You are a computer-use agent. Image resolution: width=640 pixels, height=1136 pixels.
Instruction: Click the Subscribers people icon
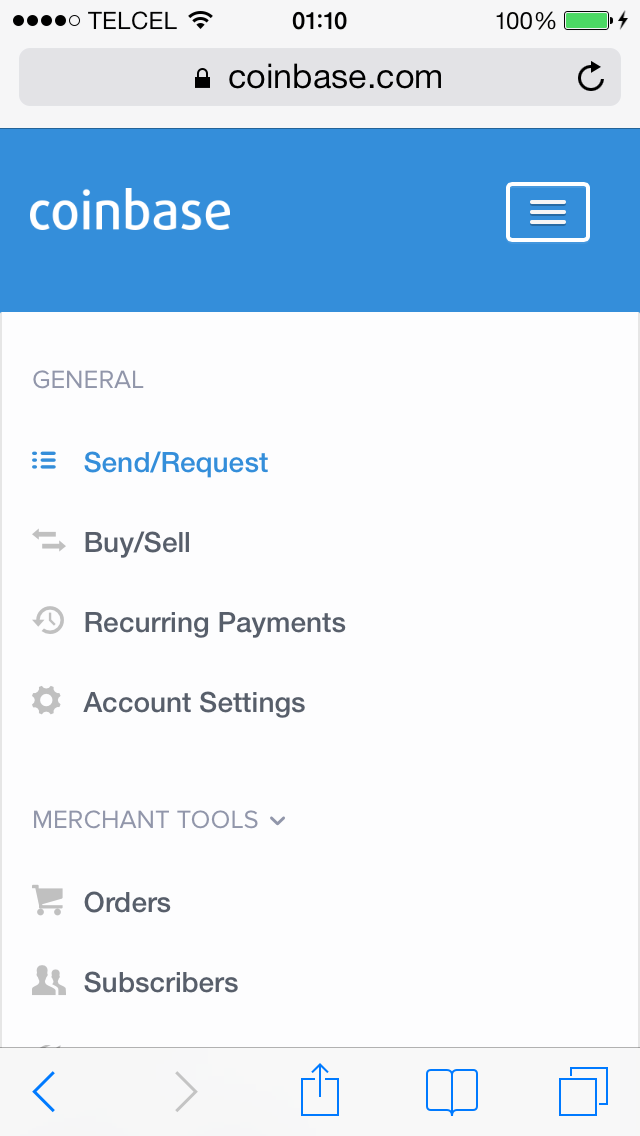click(49, 980)
